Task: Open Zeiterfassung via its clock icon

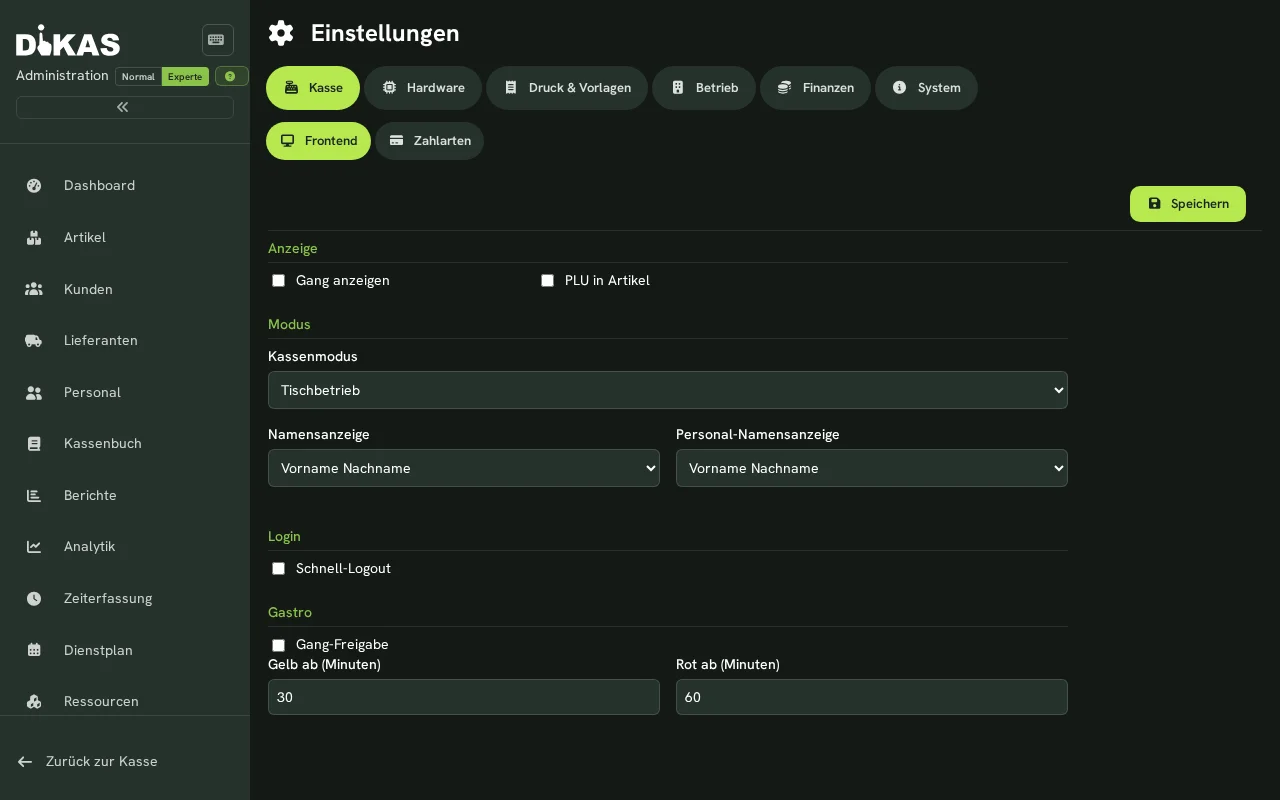Action: (34, 598)
